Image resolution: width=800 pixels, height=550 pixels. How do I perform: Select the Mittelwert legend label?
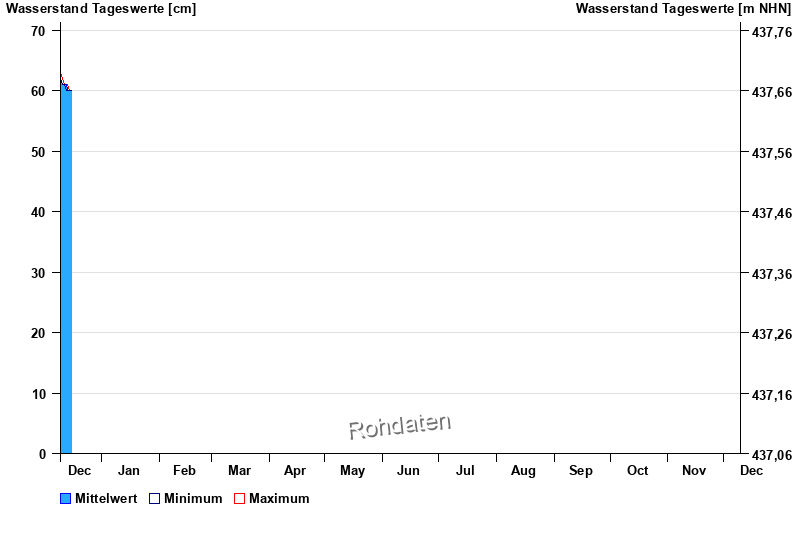click(106, 498)
